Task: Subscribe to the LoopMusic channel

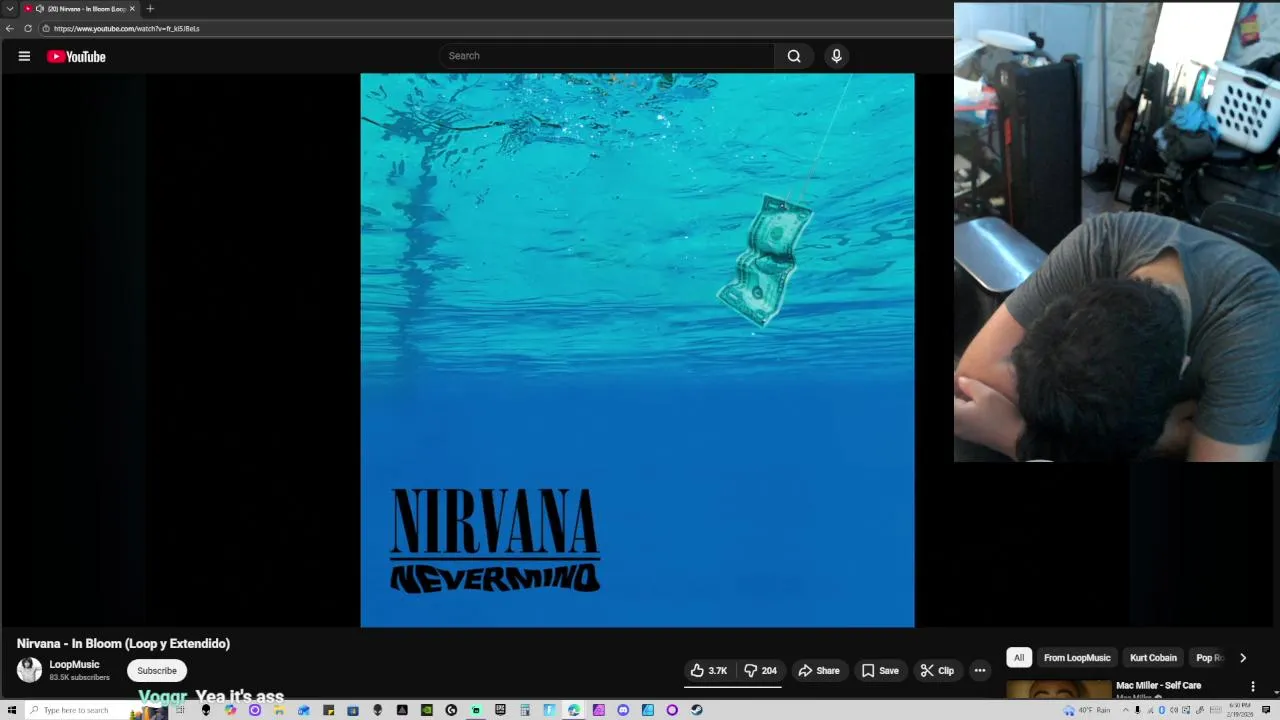Action: tap(157, 670)
